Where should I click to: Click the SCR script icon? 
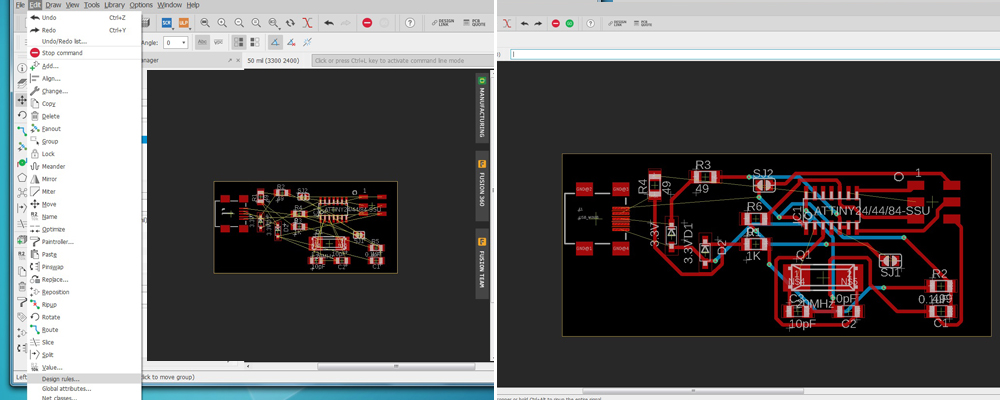pos(167,23)
